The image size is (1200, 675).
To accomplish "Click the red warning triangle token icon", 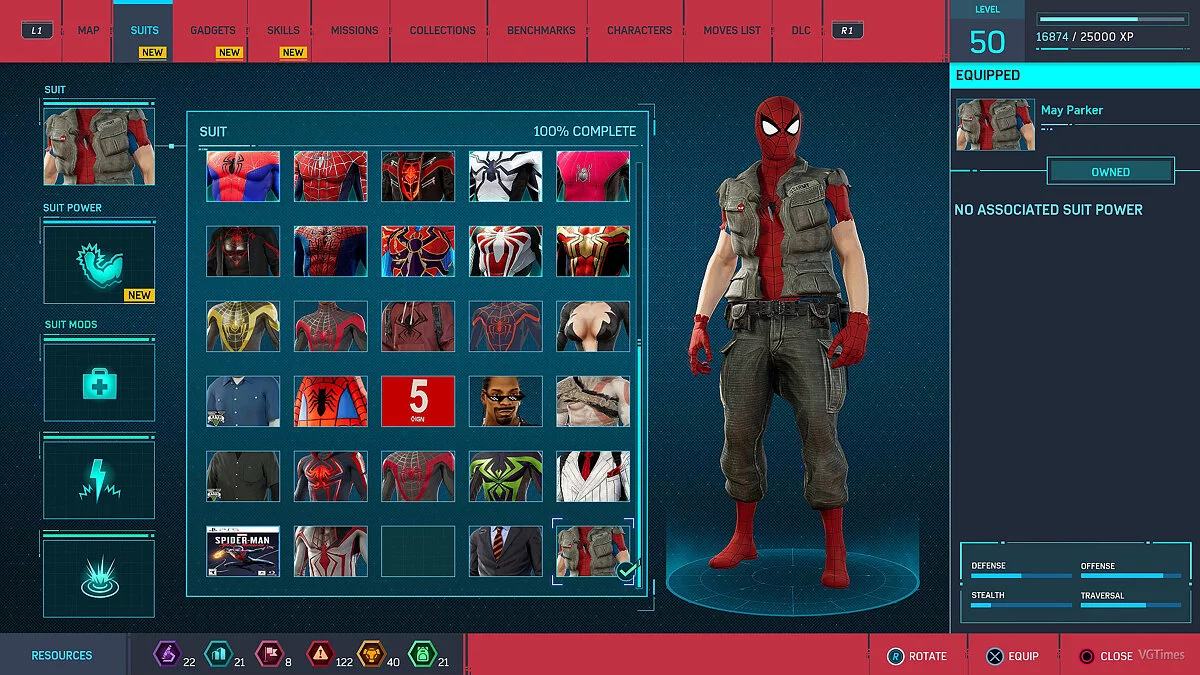I will click(x=320, y=655).
